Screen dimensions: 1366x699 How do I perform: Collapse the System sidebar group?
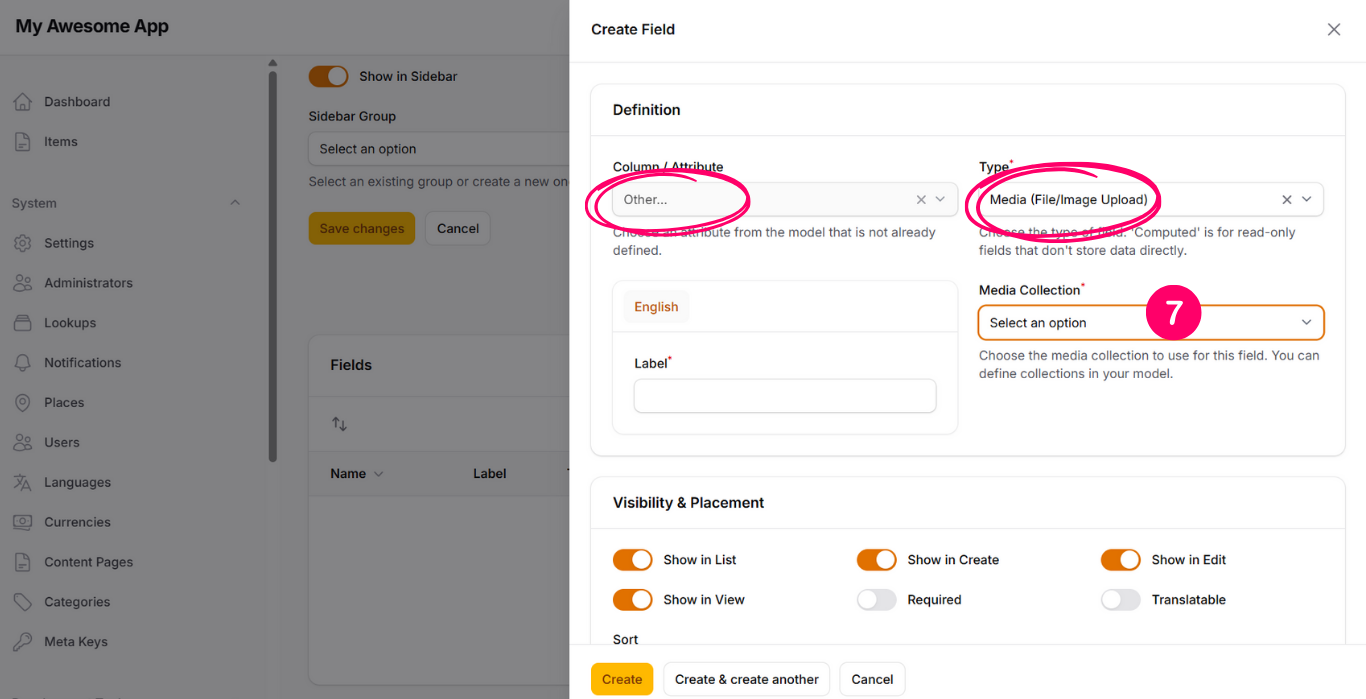coord(235,203)
